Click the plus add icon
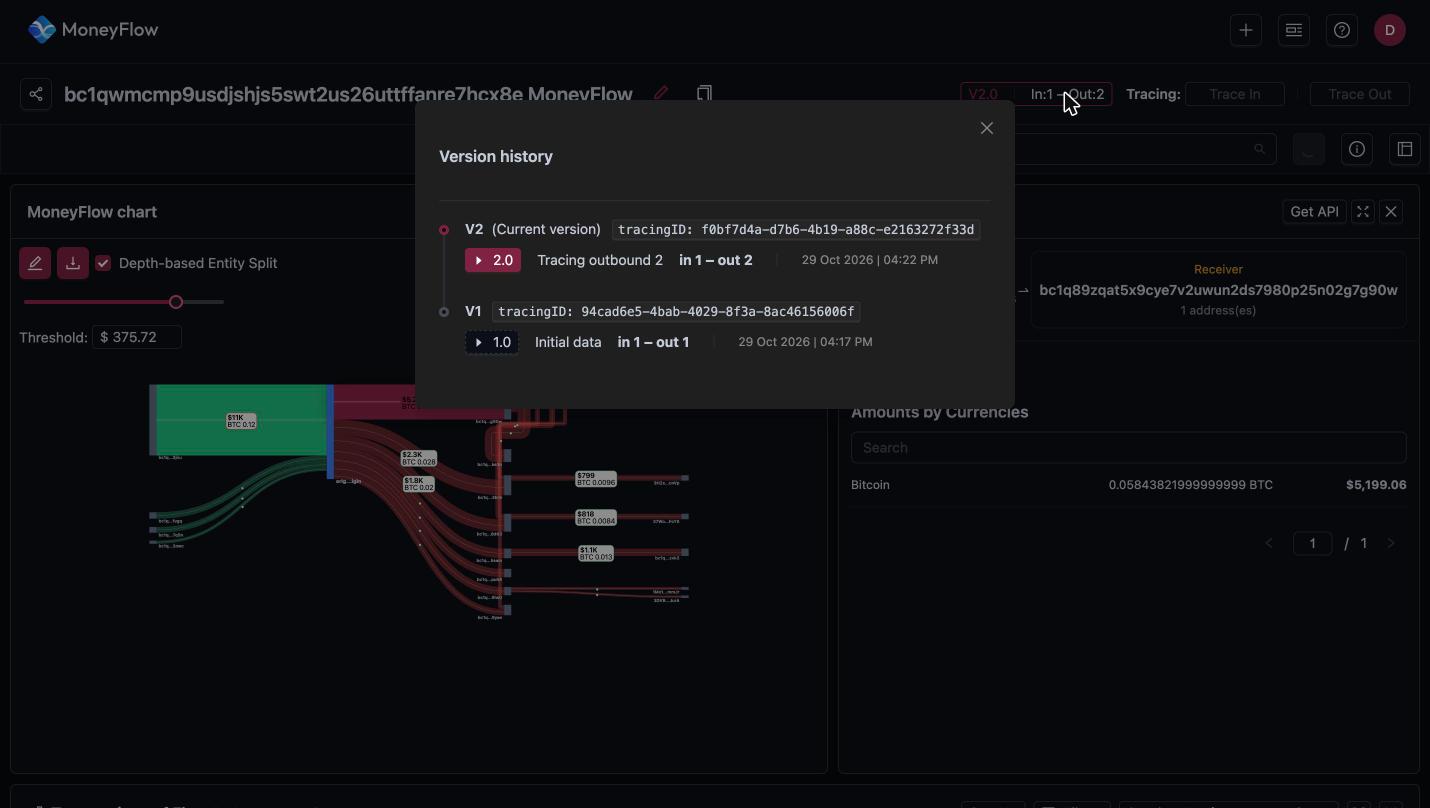This screenshot has height=808, width=1430. pos(1246,30)
